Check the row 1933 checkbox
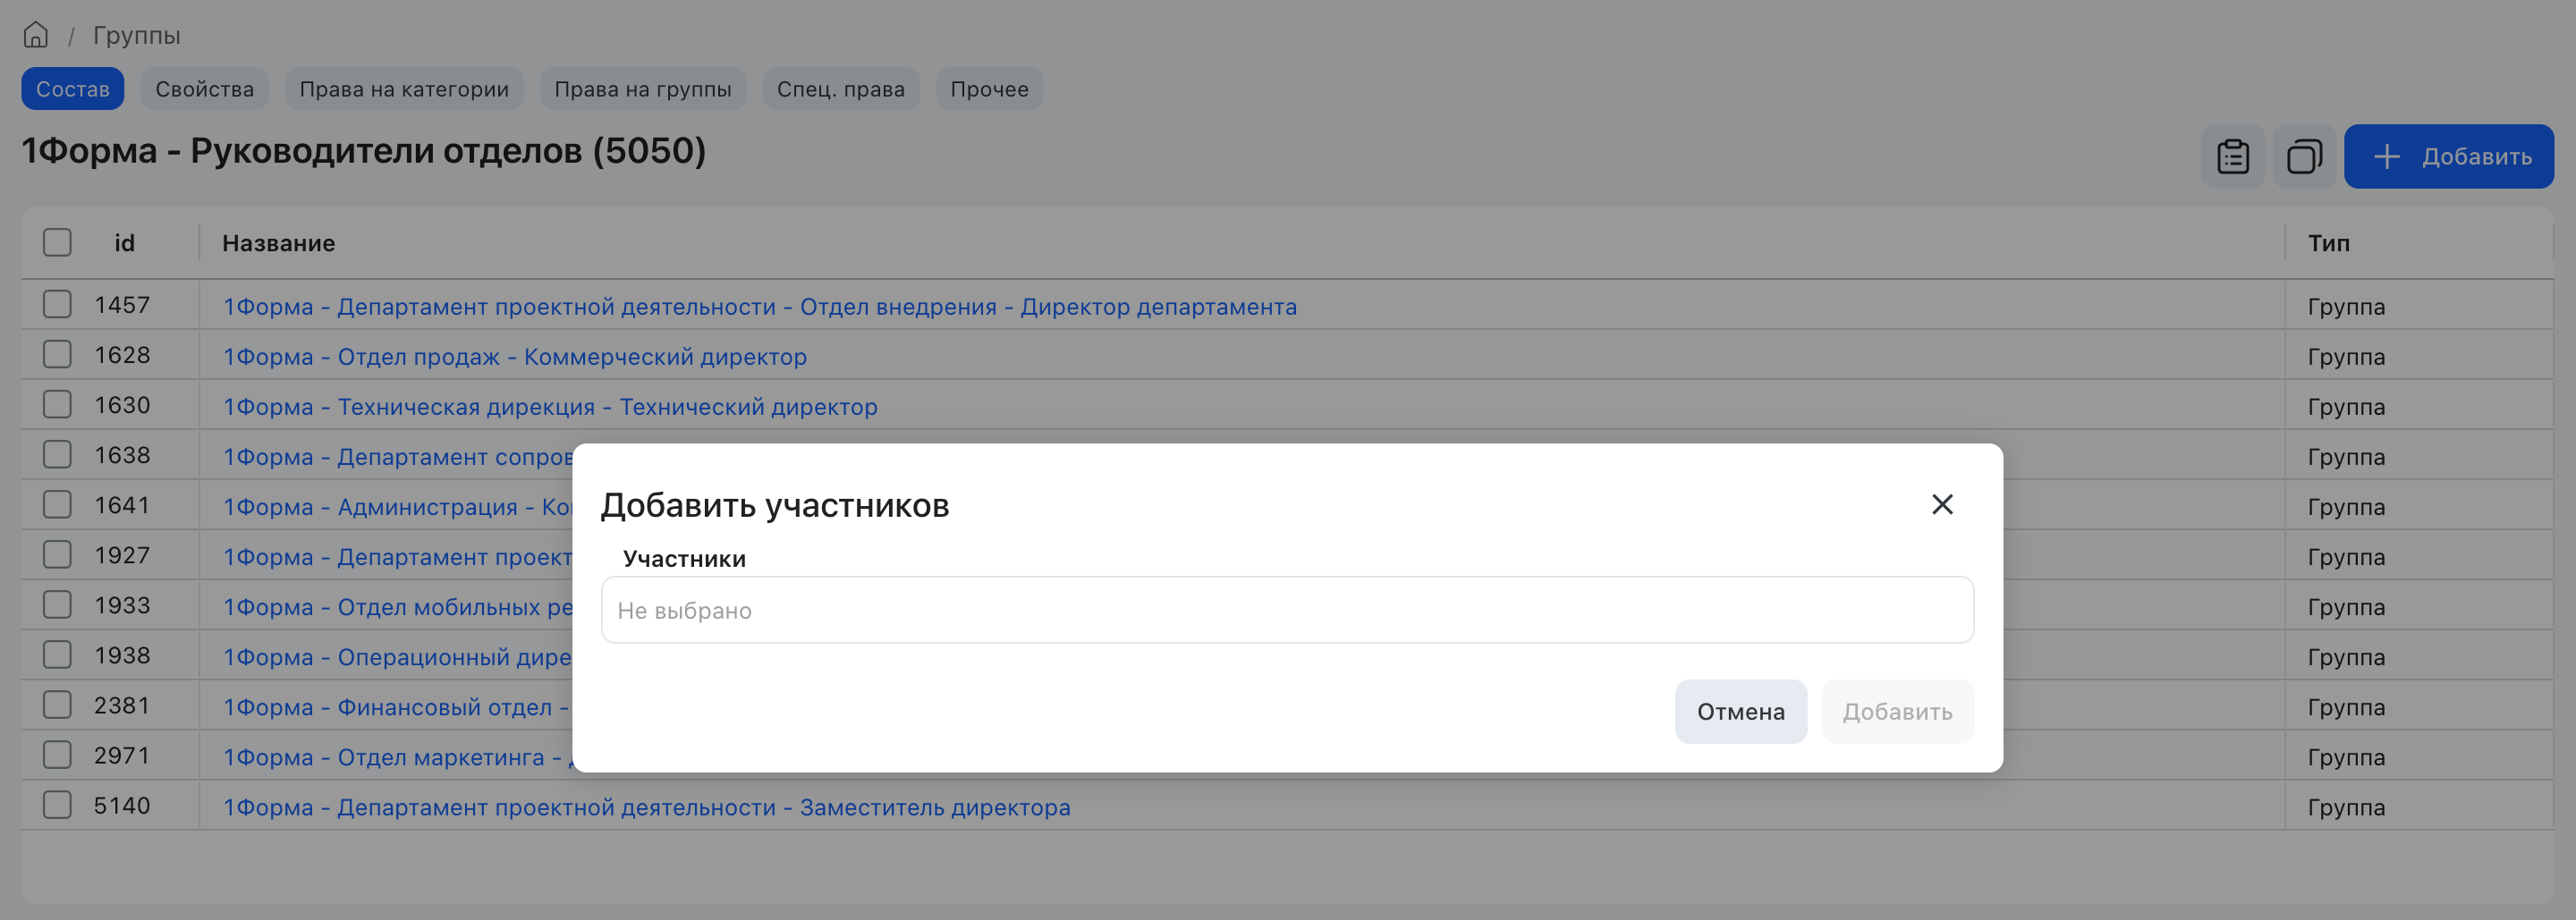Screen dimensions: 2576x920 click(57, 605)
